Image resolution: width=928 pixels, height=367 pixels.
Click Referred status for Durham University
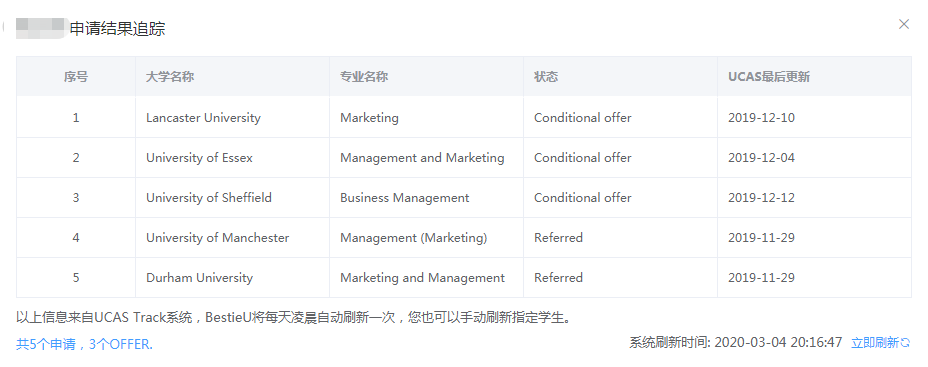click(x=620, y=278)
